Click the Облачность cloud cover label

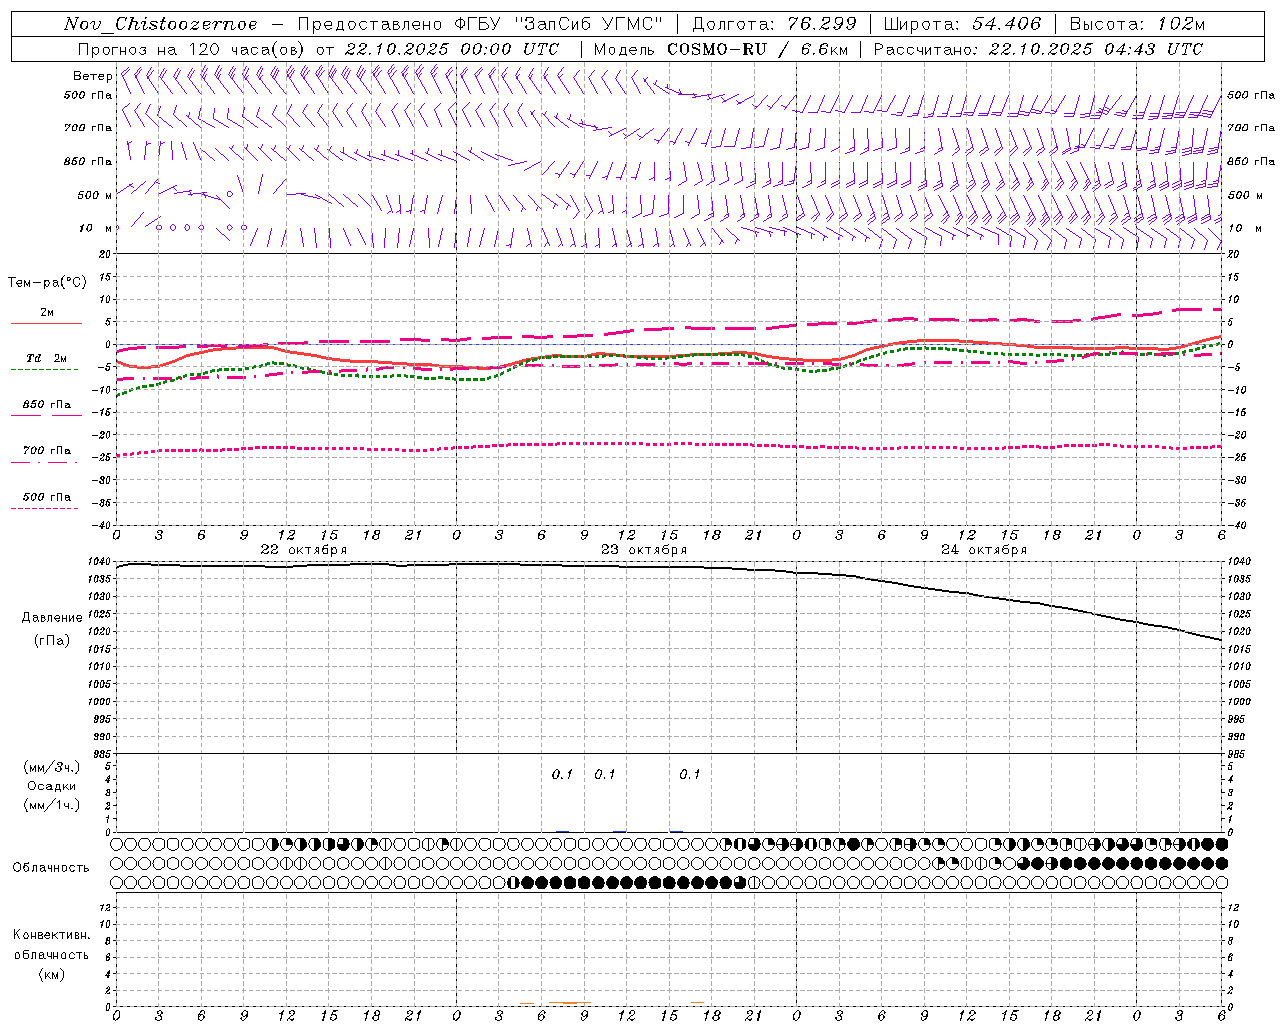51,868
